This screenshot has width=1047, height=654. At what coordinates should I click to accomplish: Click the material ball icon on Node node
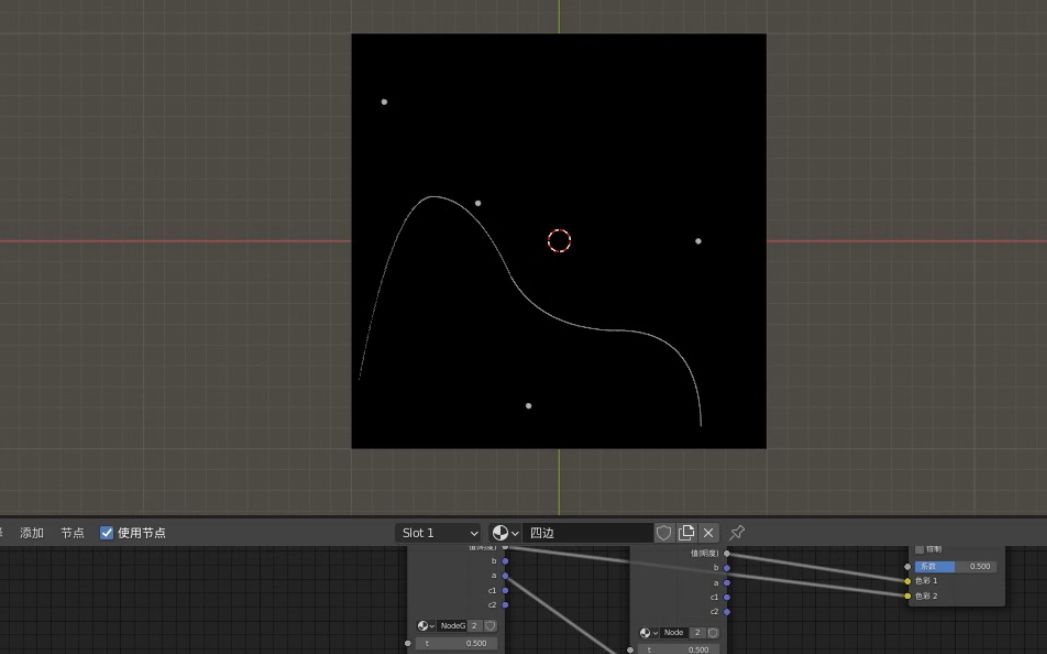pyautogui.click(x=645, y=632)
